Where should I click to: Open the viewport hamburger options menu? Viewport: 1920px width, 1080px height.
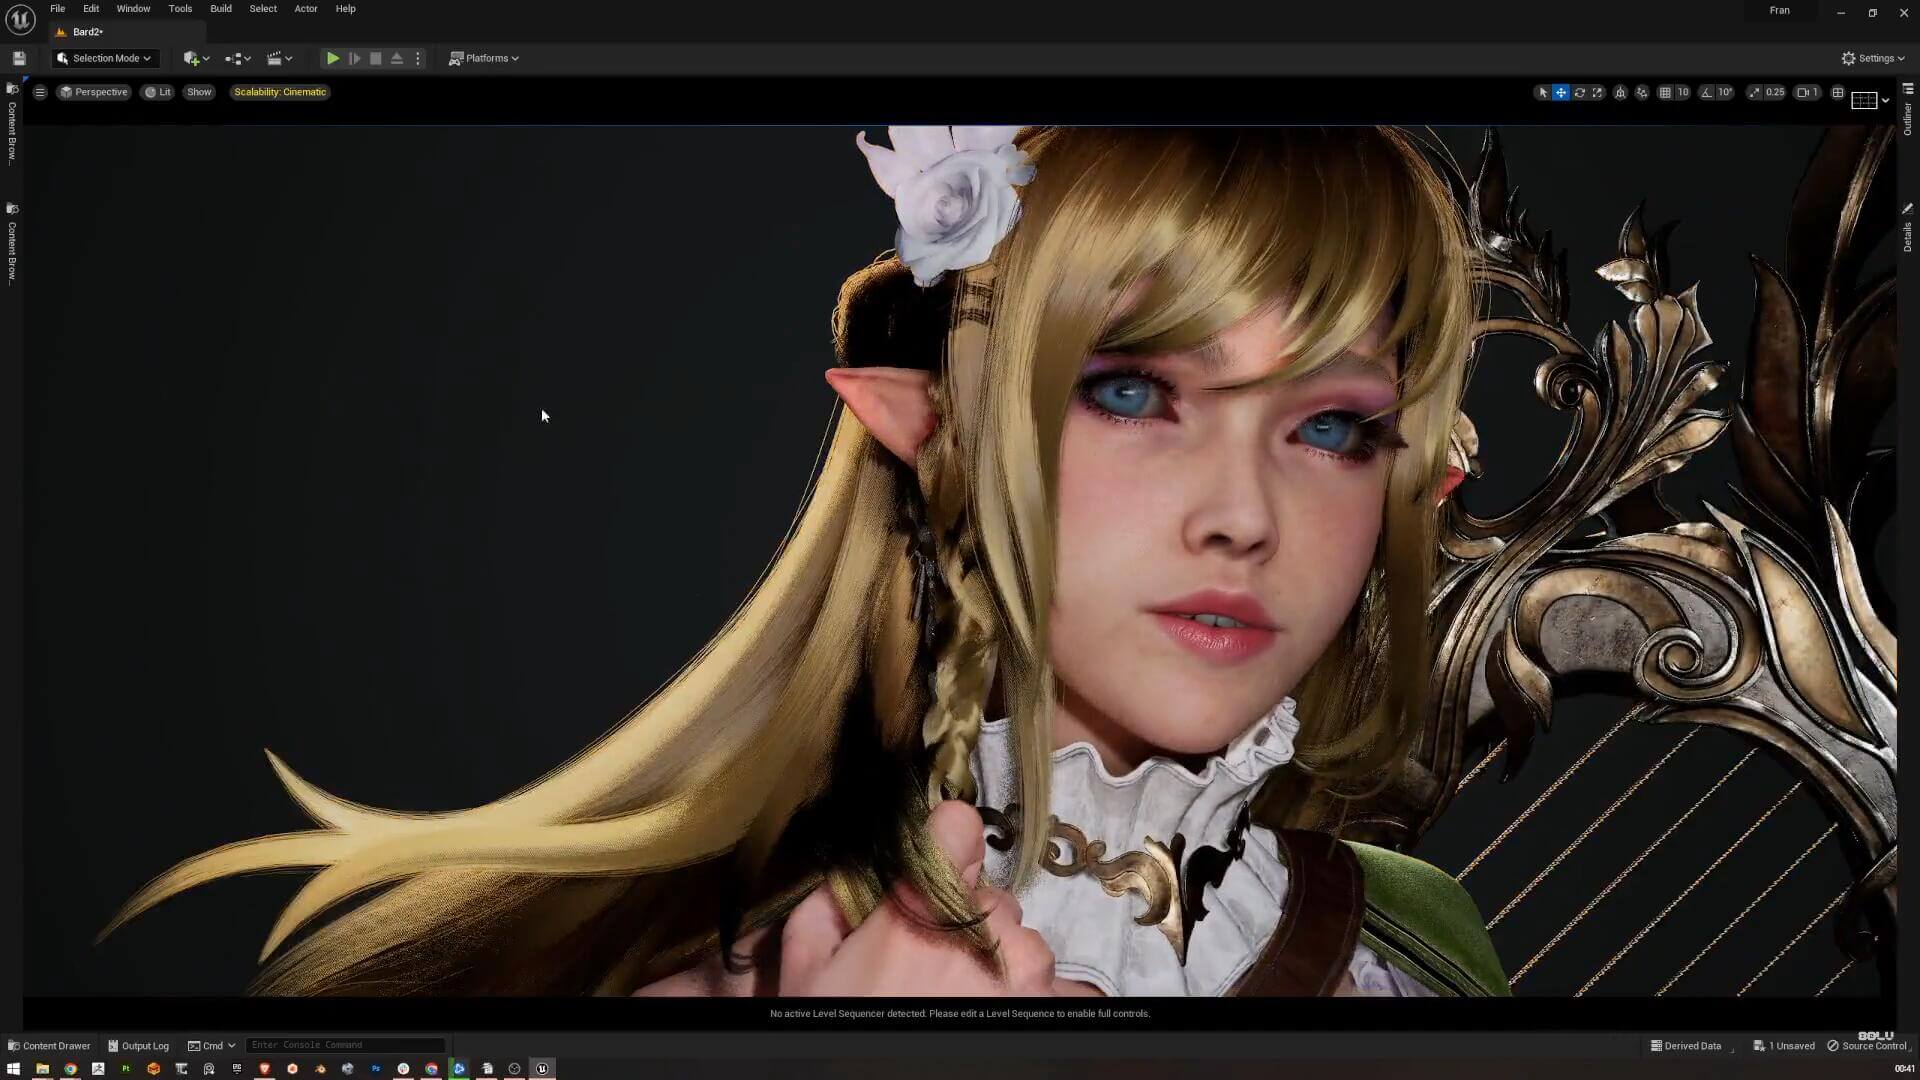pos(40,92)
